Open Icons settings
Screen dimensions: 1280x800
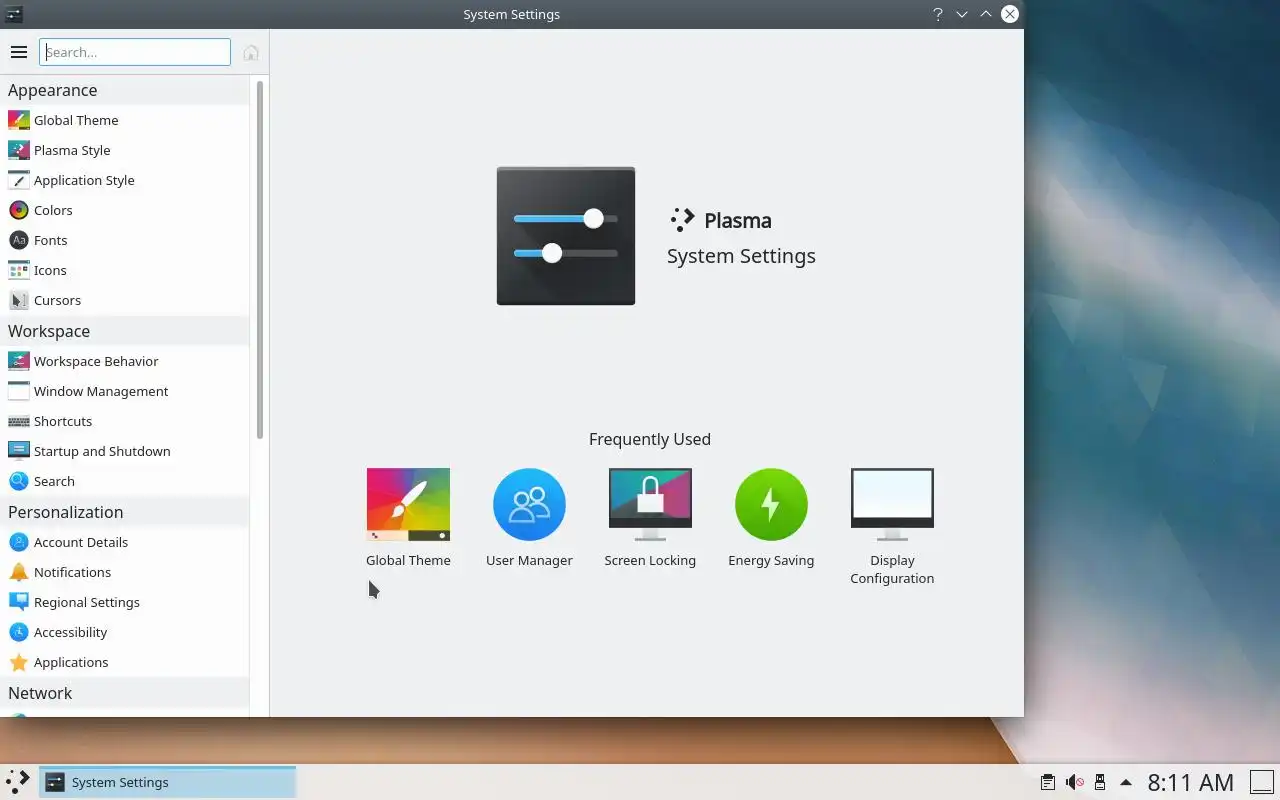tap(125, 270)
